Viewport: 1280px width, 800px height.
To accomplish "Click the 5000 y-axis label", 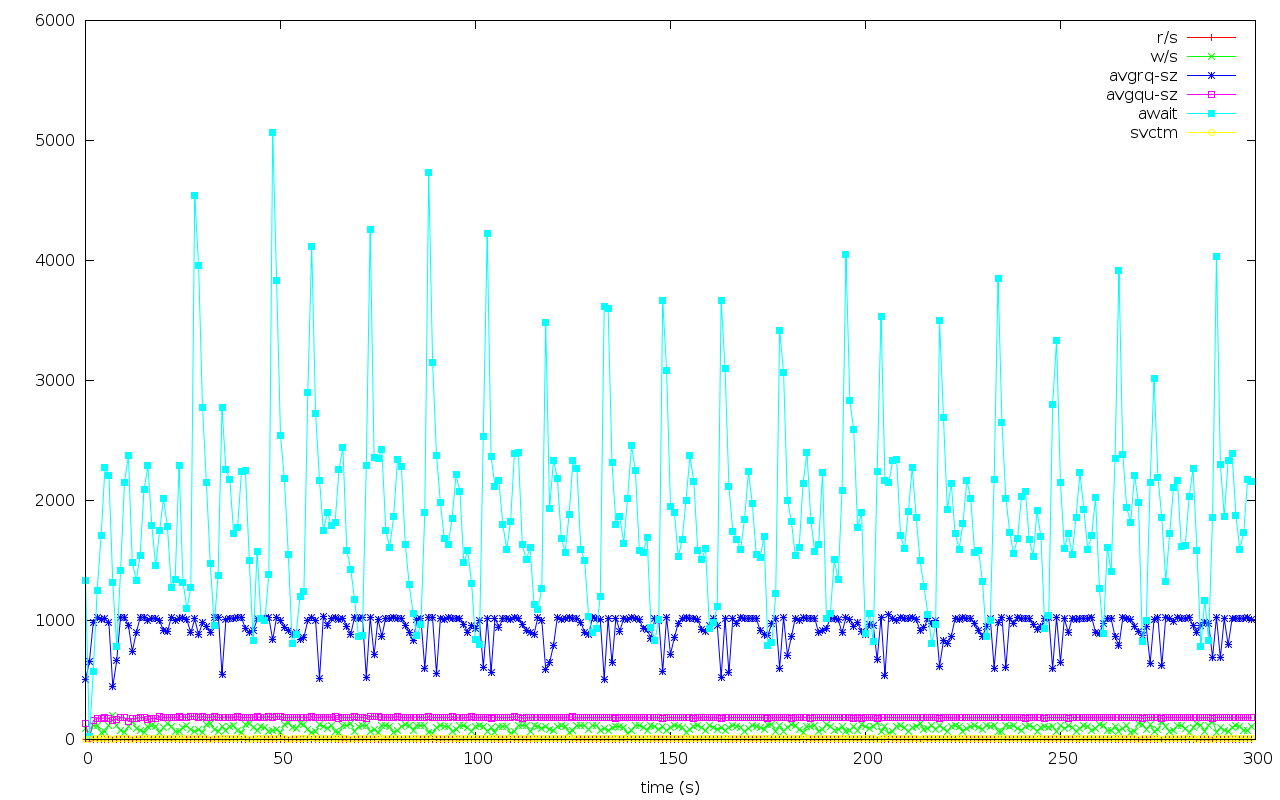I will click(57, 140).
